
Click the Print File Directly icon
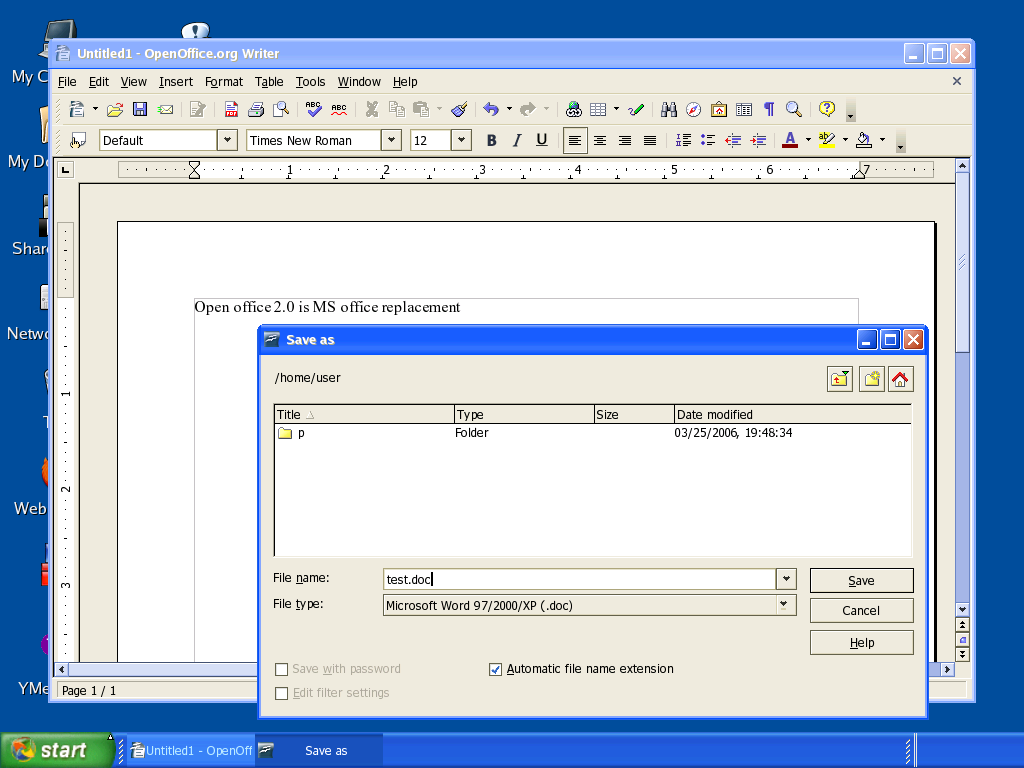[x=256, y=109]
